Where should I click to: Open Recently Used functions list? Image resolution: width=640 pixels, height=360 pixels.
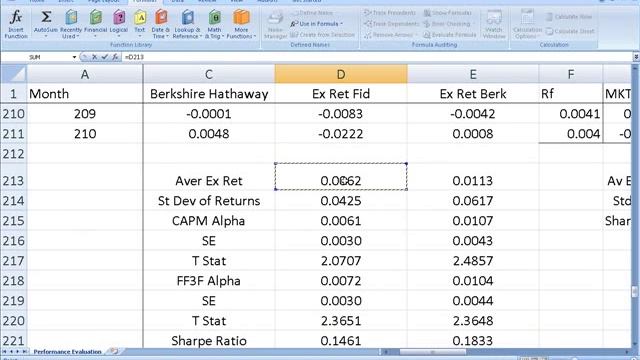tap(71, 24)
